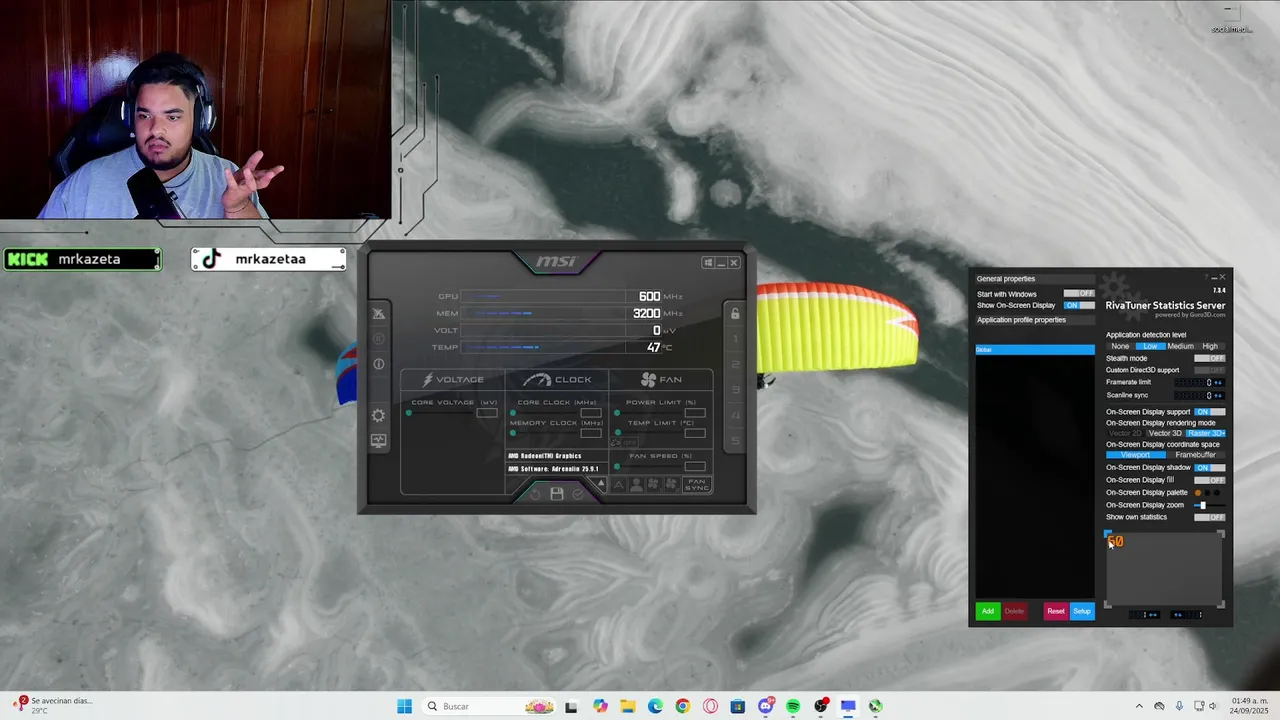Select Viewport coordinate space

(x=1135, y=455)
